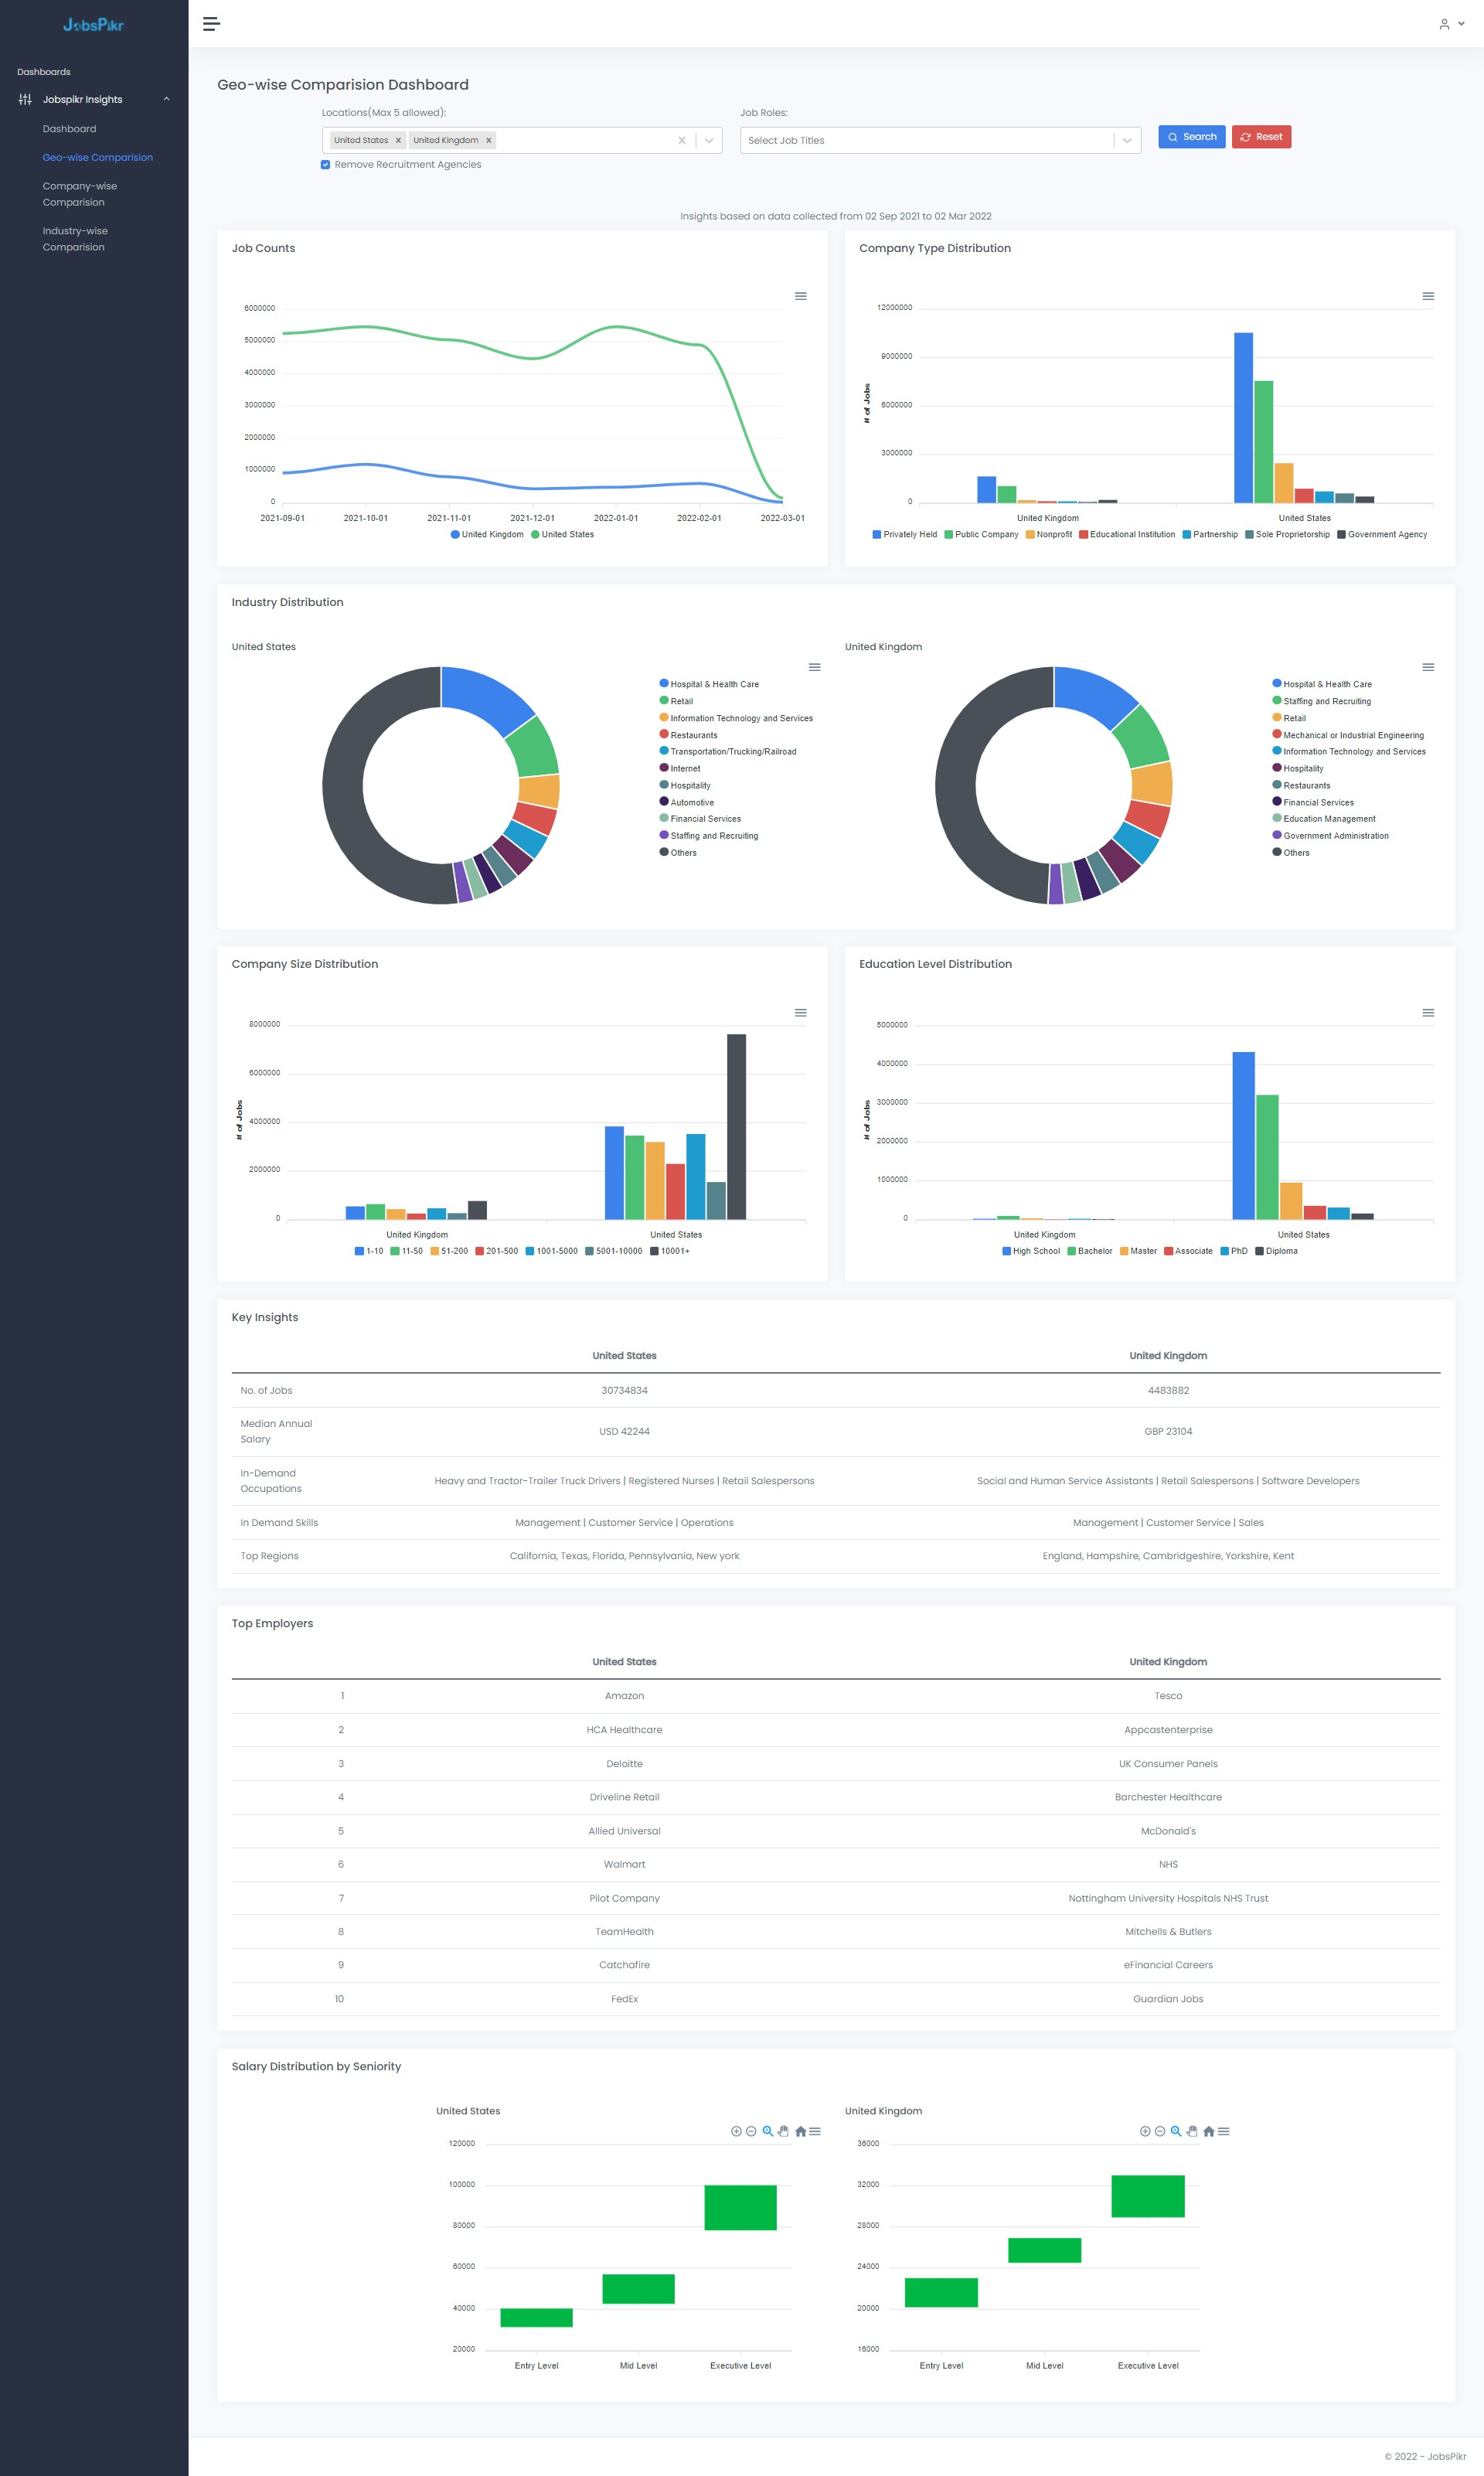
Task: Click the Reset button
Action: click(x=1260, y=137)
